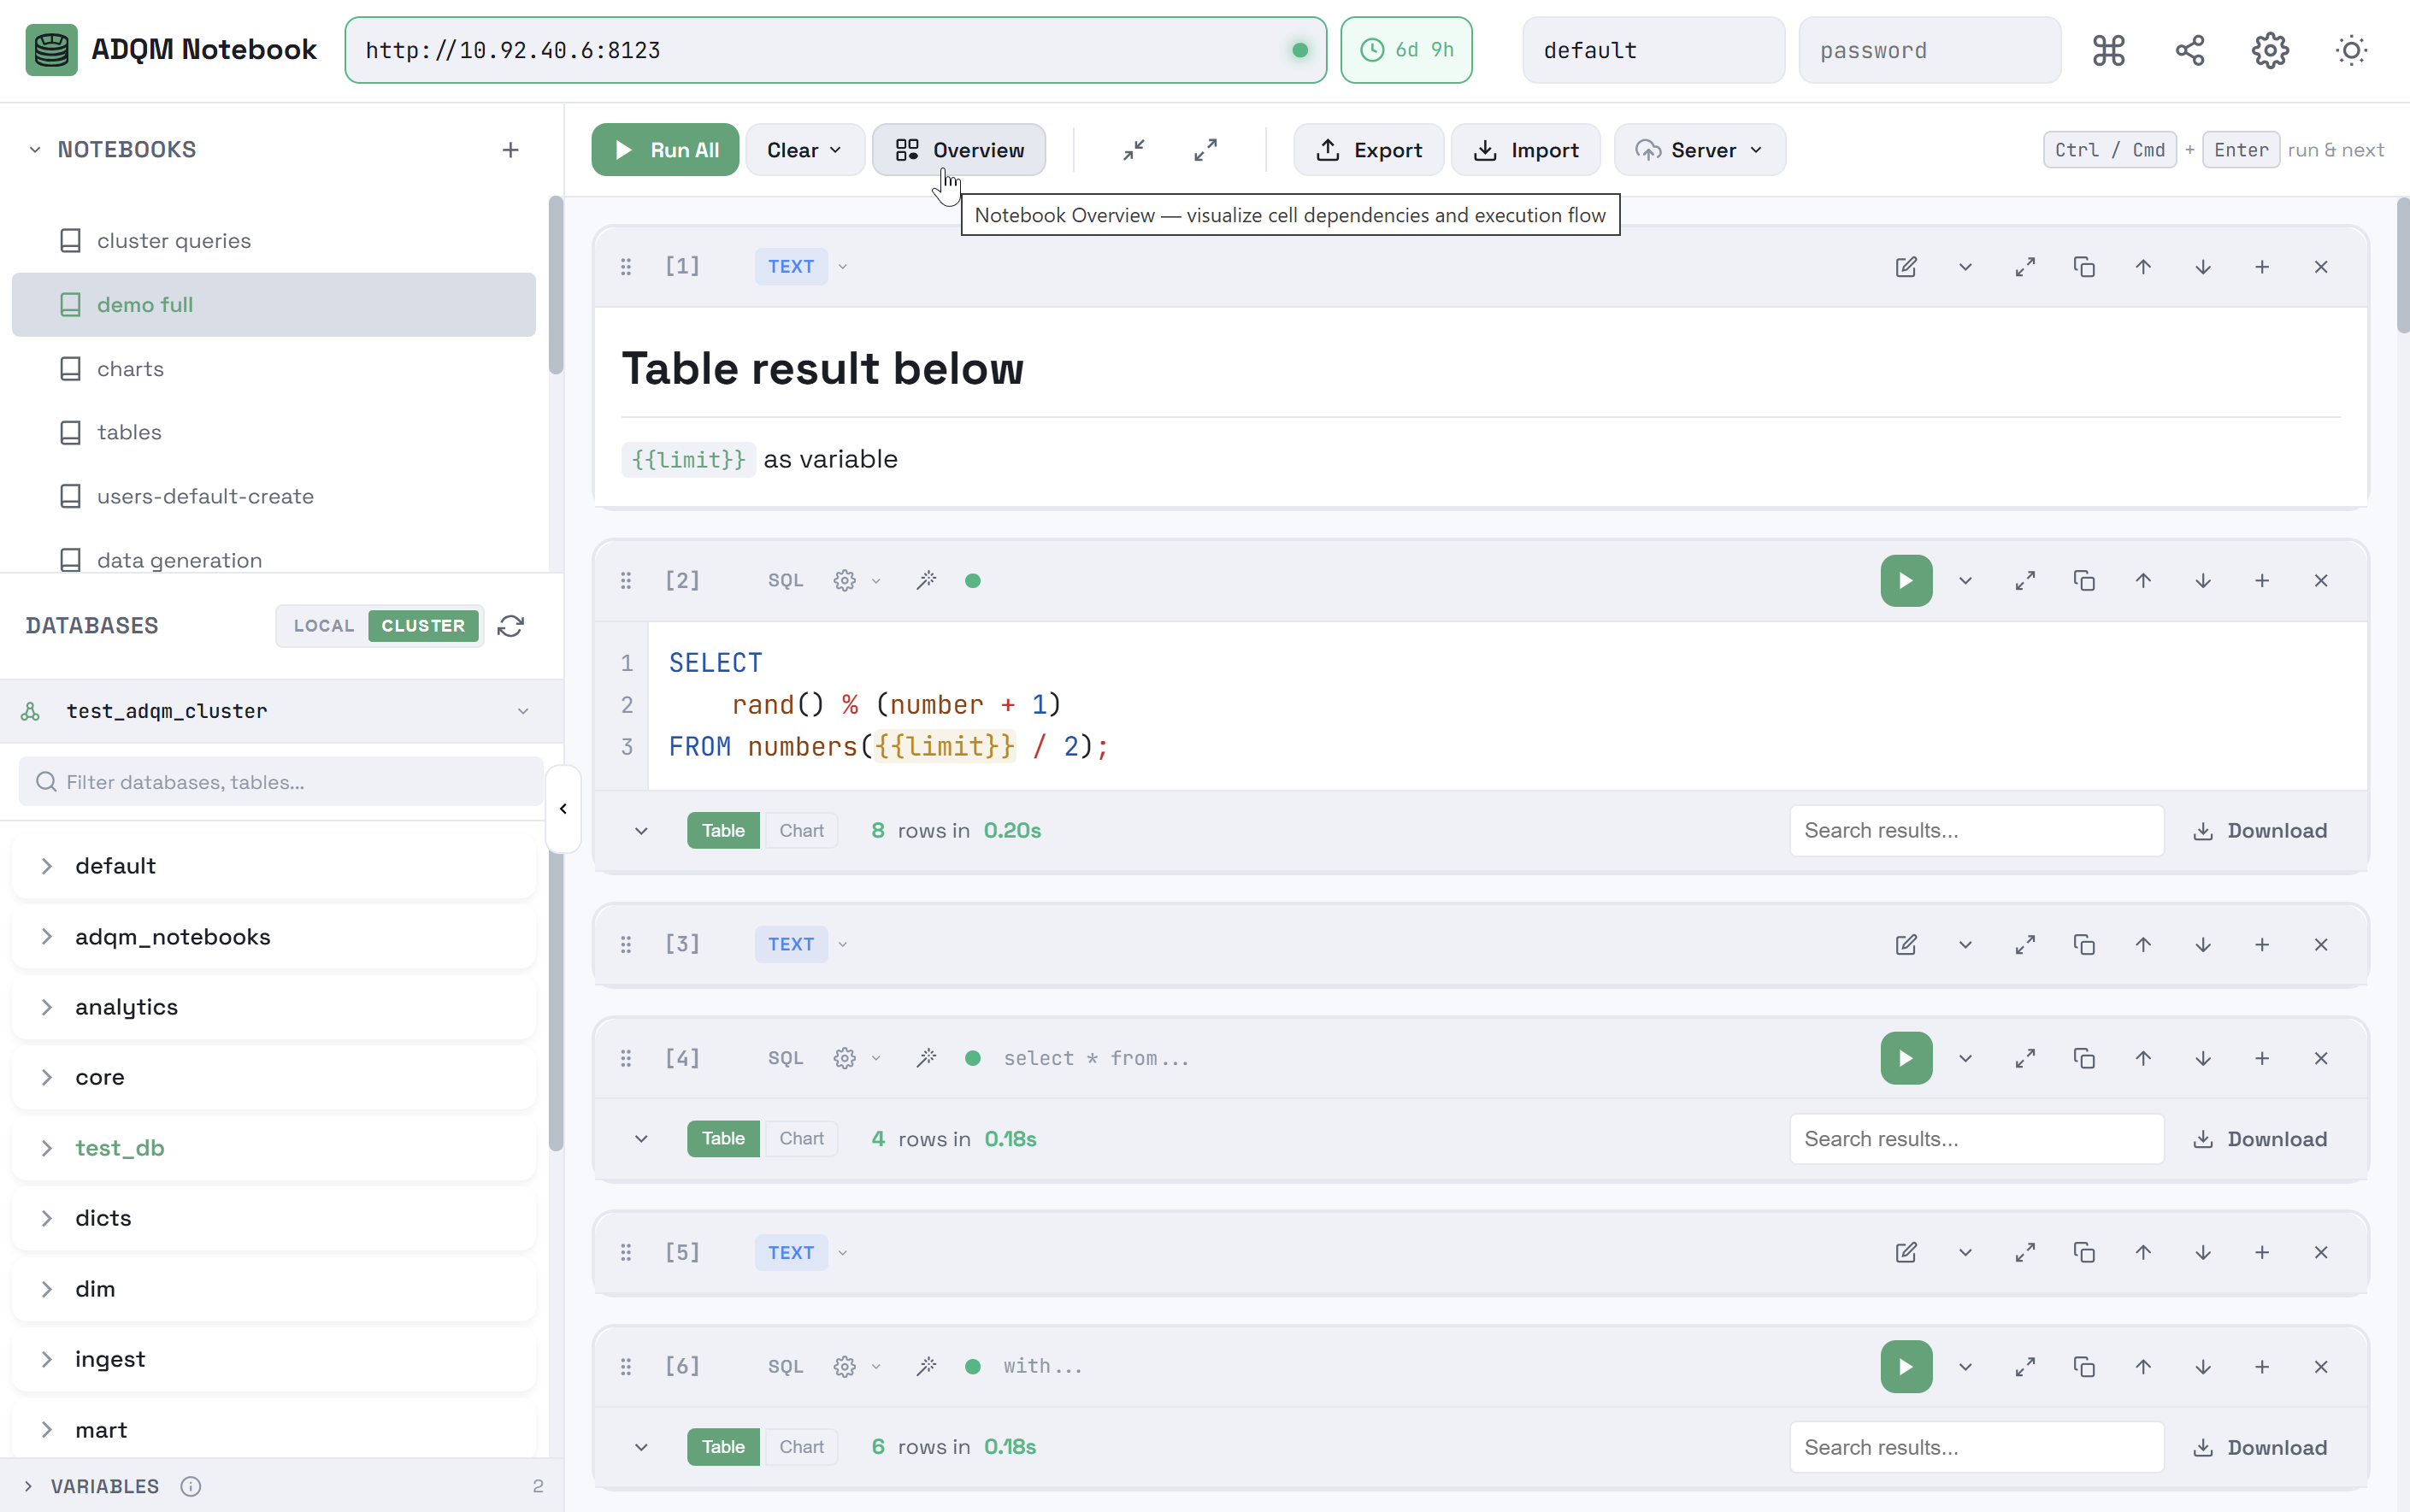Switch databases to CLUSTER mode
Screen dimensions: 2410x1512
[x=423, y=626]
